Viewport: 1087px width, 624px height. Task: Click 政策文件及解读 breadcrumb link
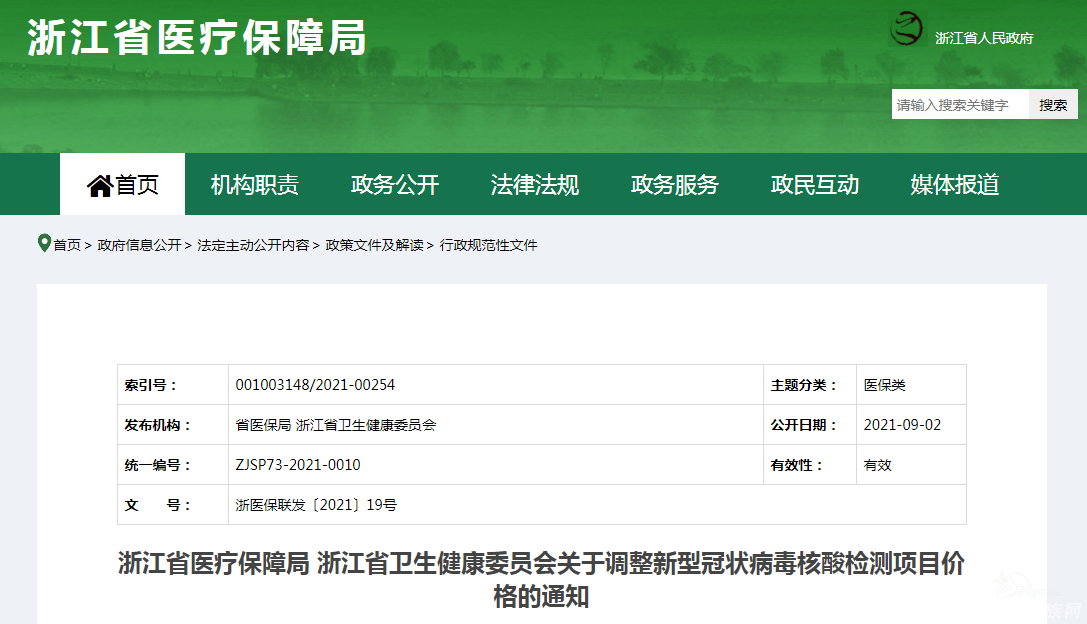(374, 245)
